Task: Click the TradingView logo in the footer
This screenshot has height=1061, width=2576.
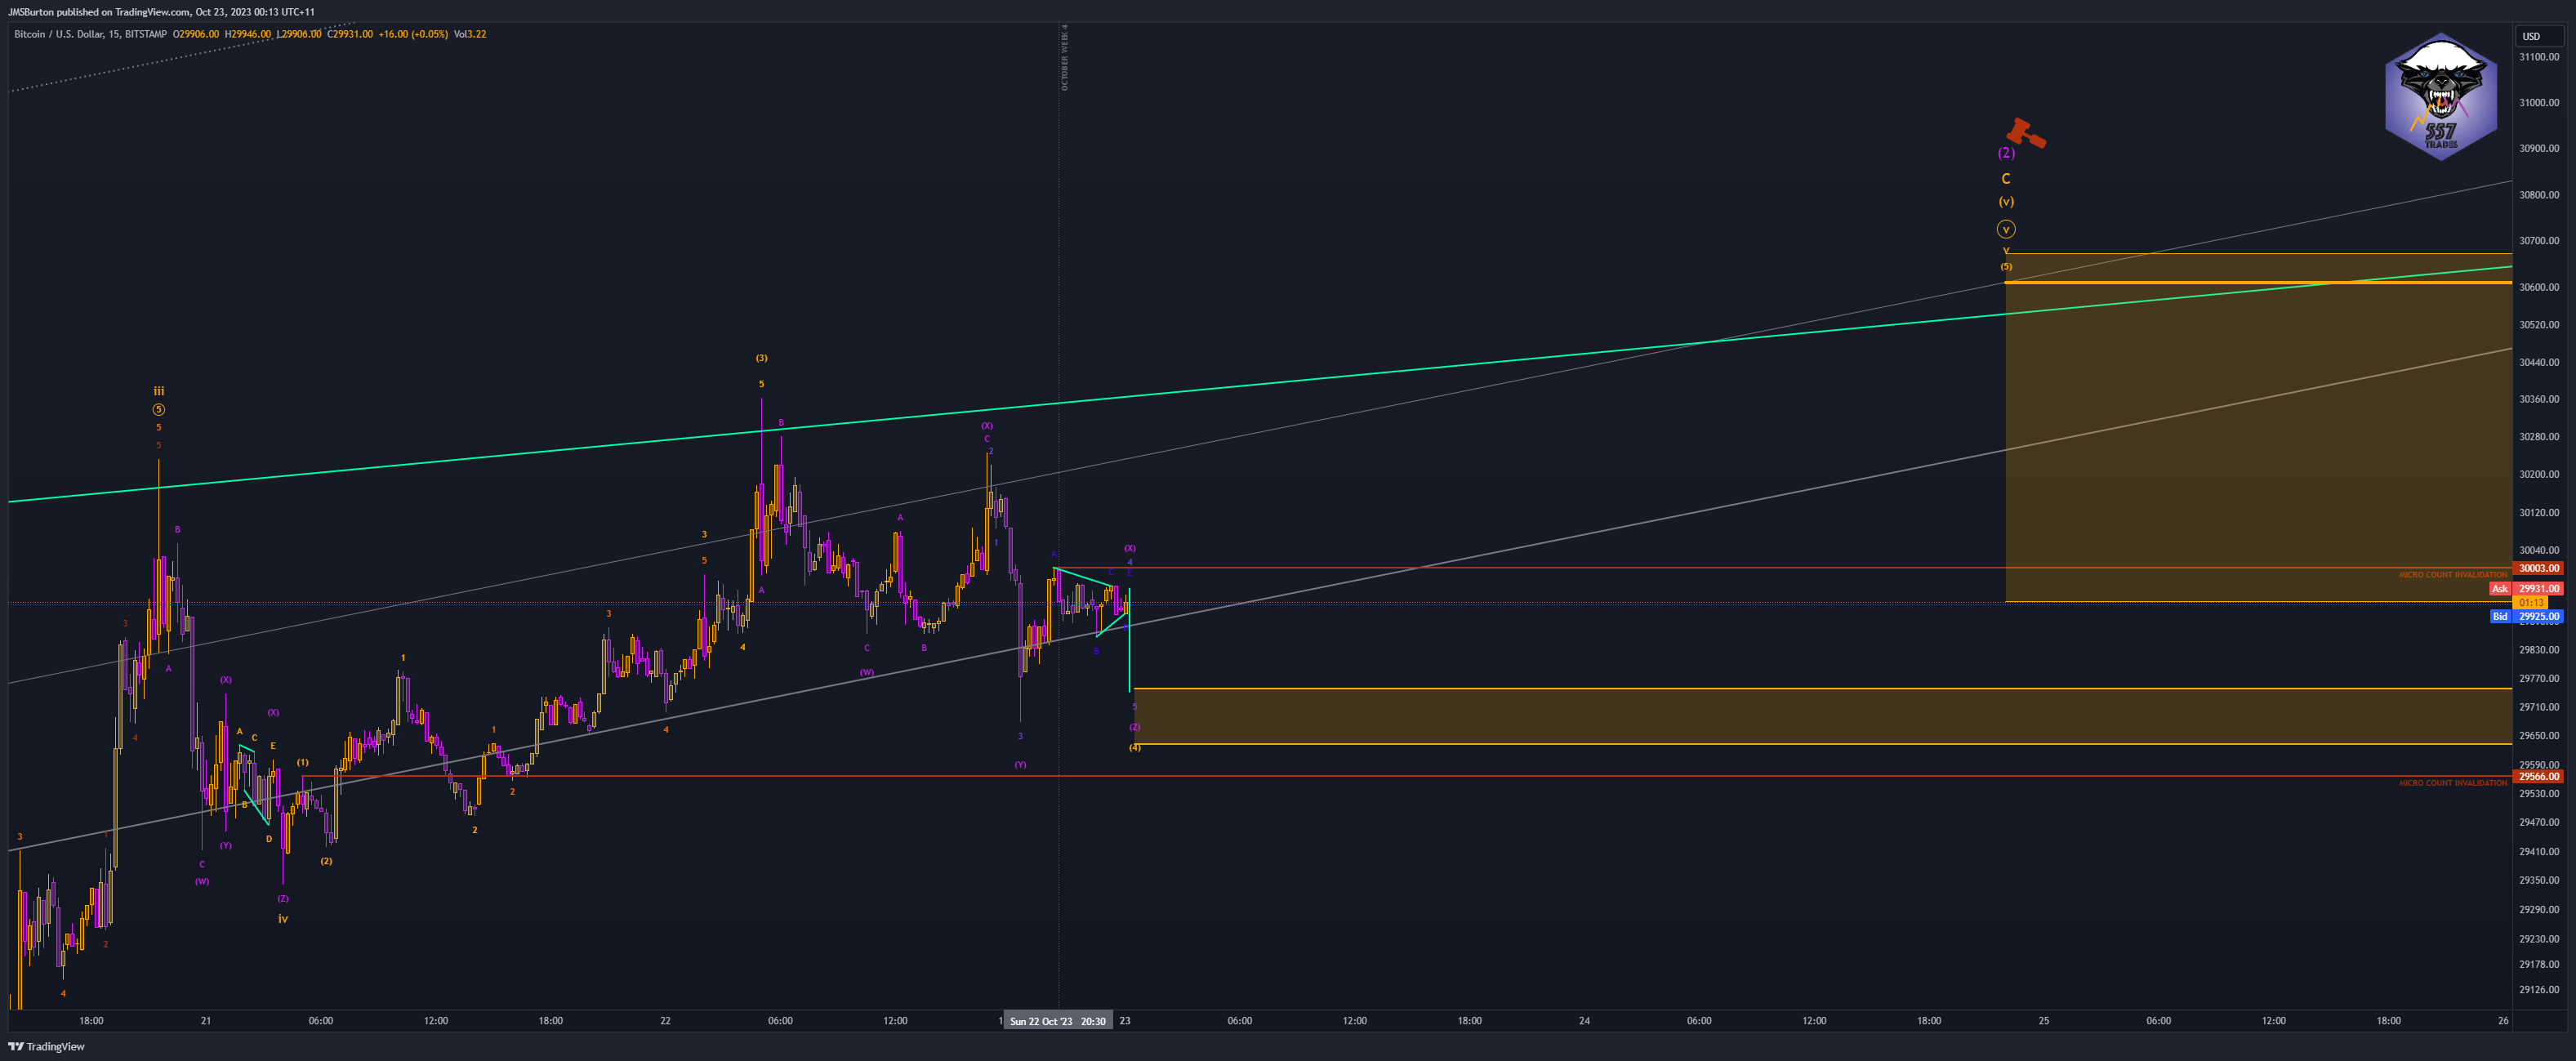Action: coord(47,1047)
